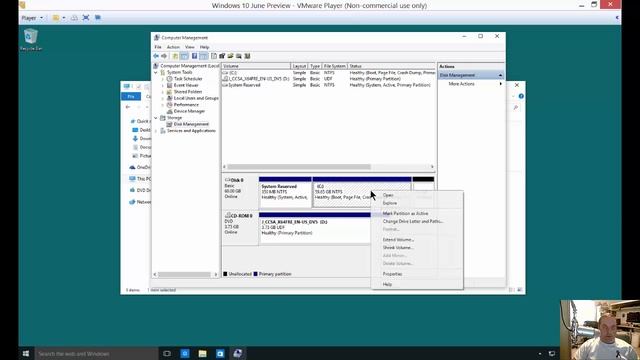Click the Status column header
The height and width of the screenshot is (360, 640).
pos(391,66)
